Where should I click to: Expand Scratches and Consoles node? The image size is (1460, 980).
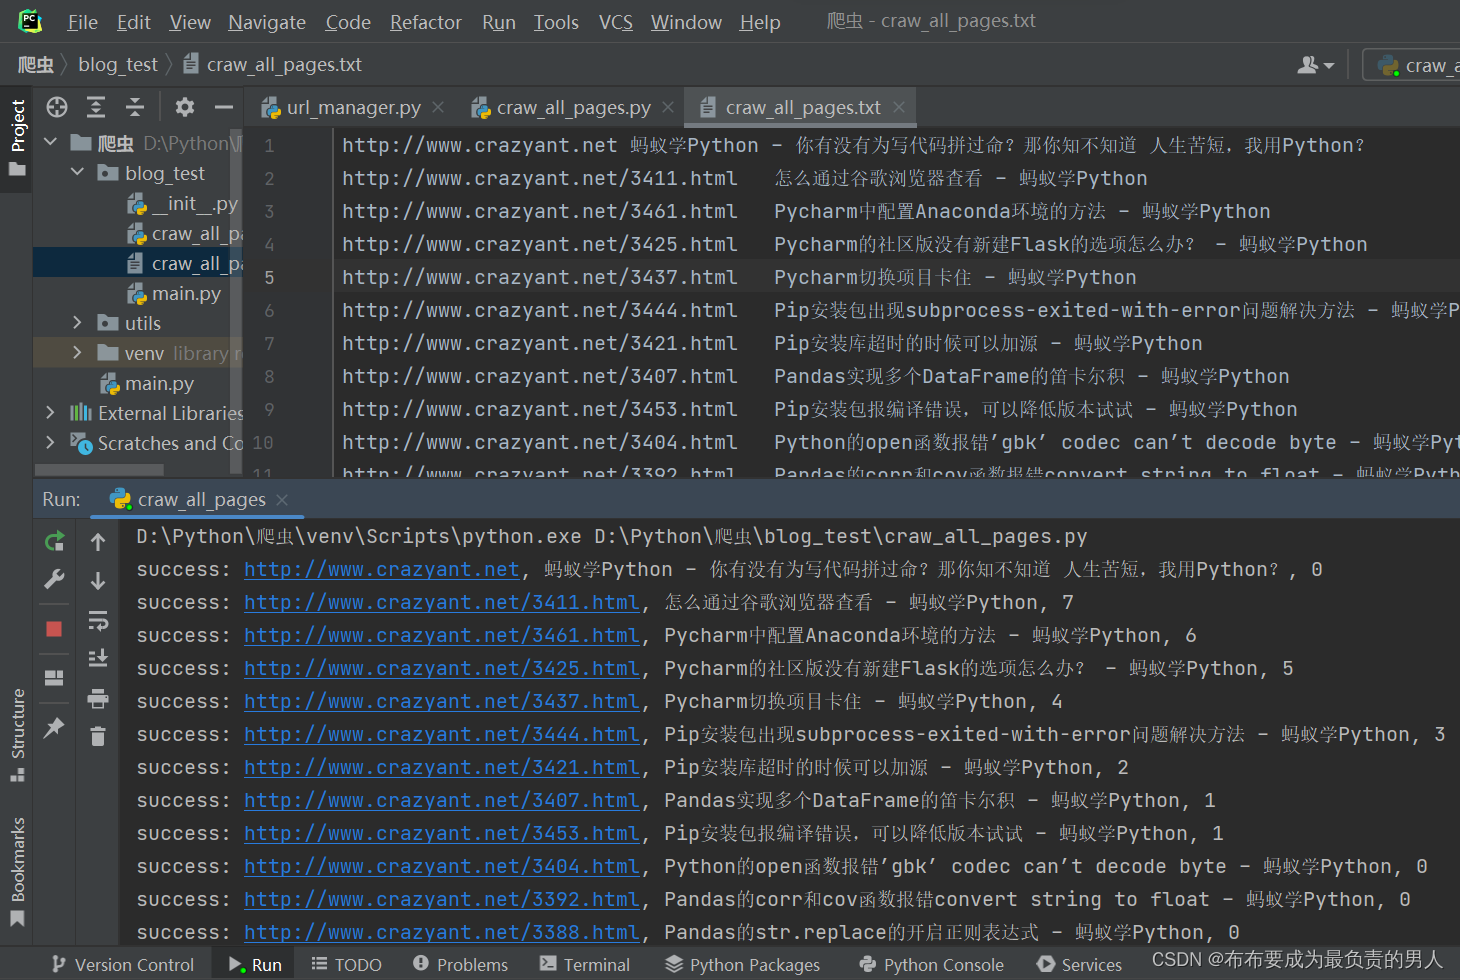click(x=51, y=443)
